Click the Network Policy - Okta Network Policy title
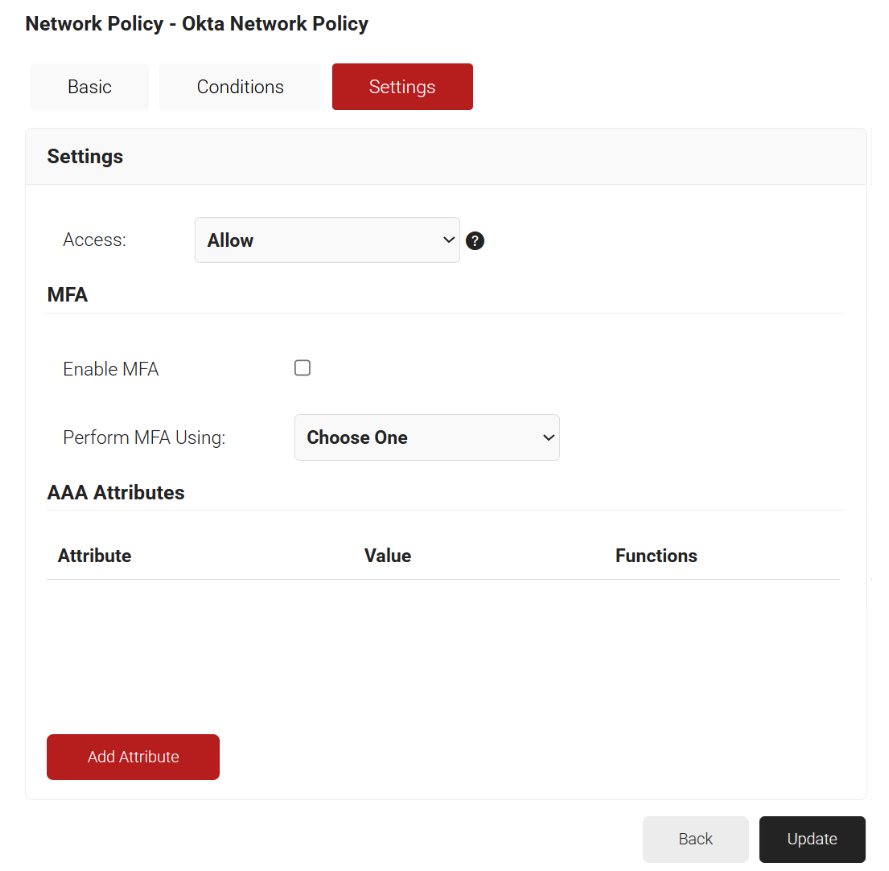Viewport: 889px width, 871px height. point(197,24)
